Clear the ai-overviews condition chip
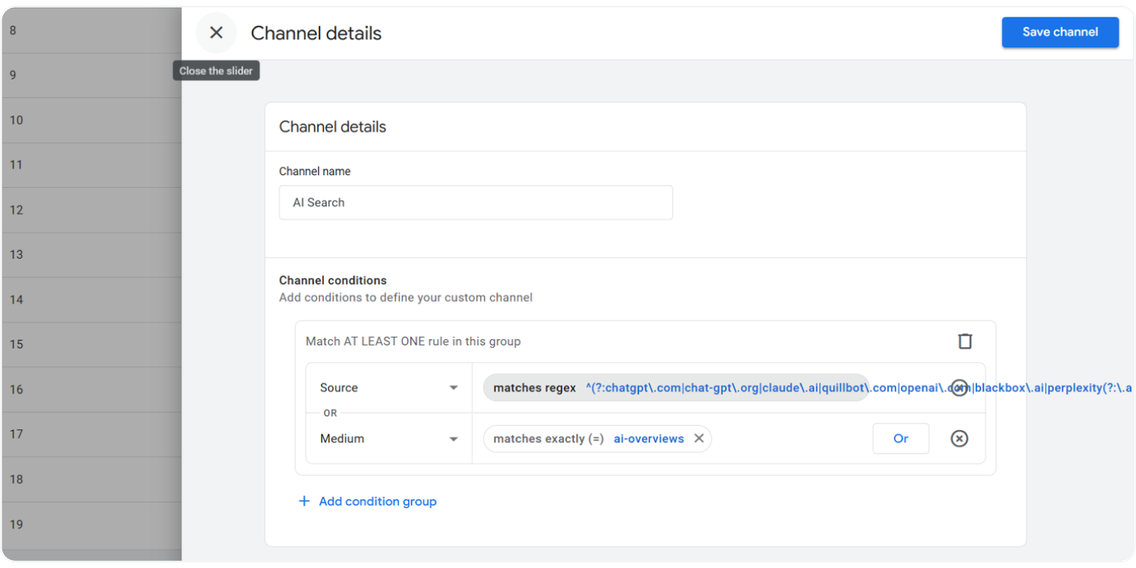Screen dimensions: 1136x568 click(698, 438)
